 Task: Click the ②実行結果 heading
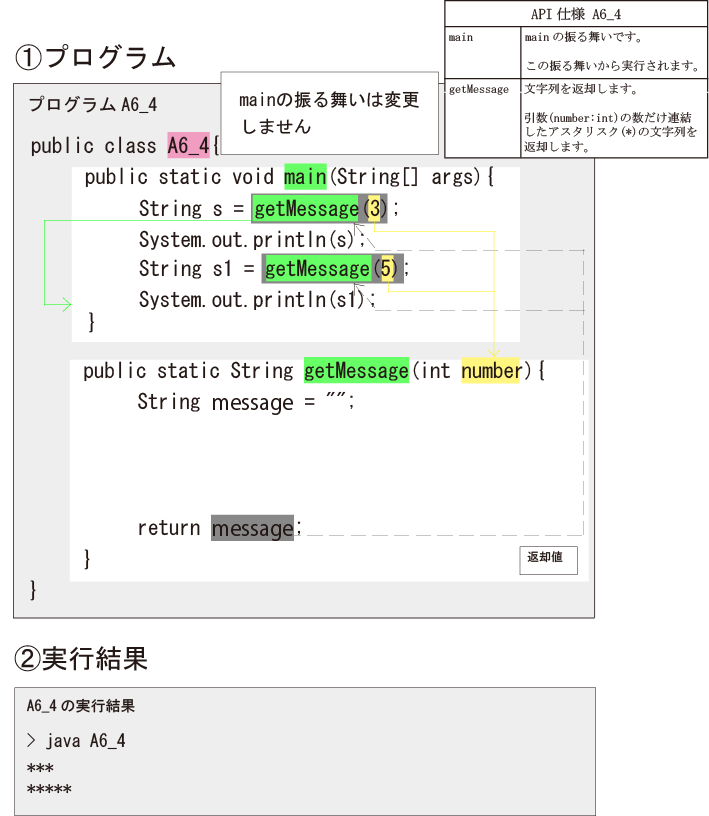pos(82,658)
